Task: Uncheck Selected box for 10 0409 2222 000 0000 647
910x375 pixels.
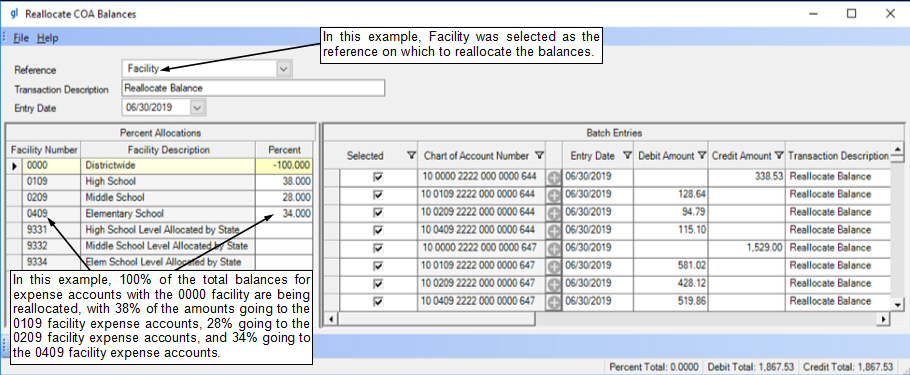Action: (379, 302)
